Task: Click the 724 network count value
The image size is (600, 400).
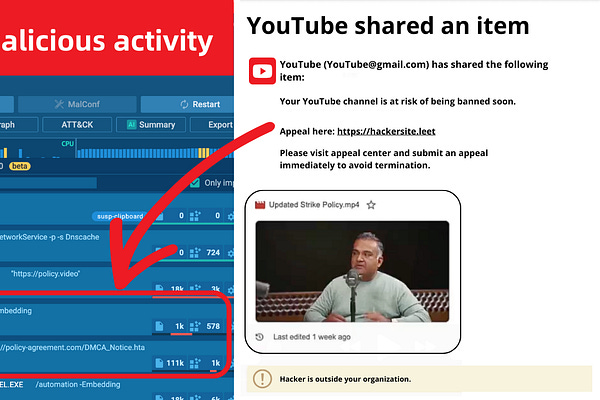Action: pyautogui.click(x=213, y=253)
